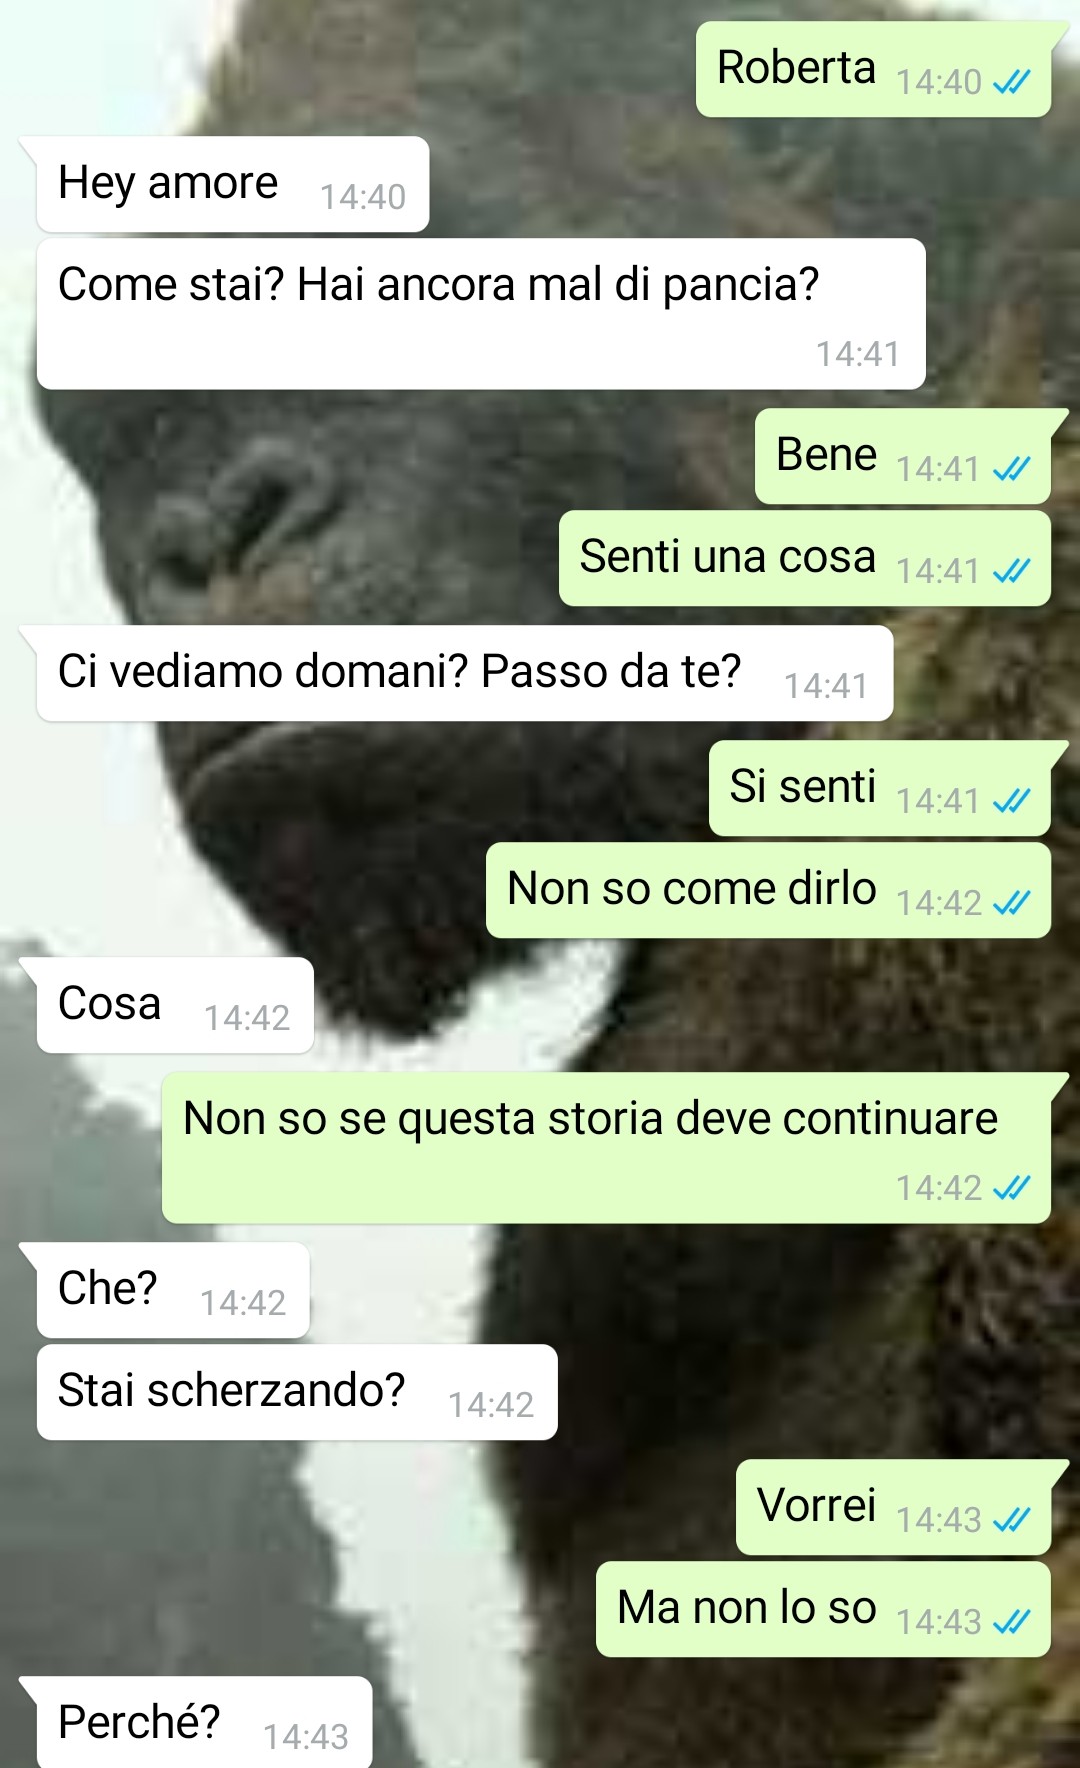
Task: Select the "Stai scherzando?" message
Action: [297, 1392]
